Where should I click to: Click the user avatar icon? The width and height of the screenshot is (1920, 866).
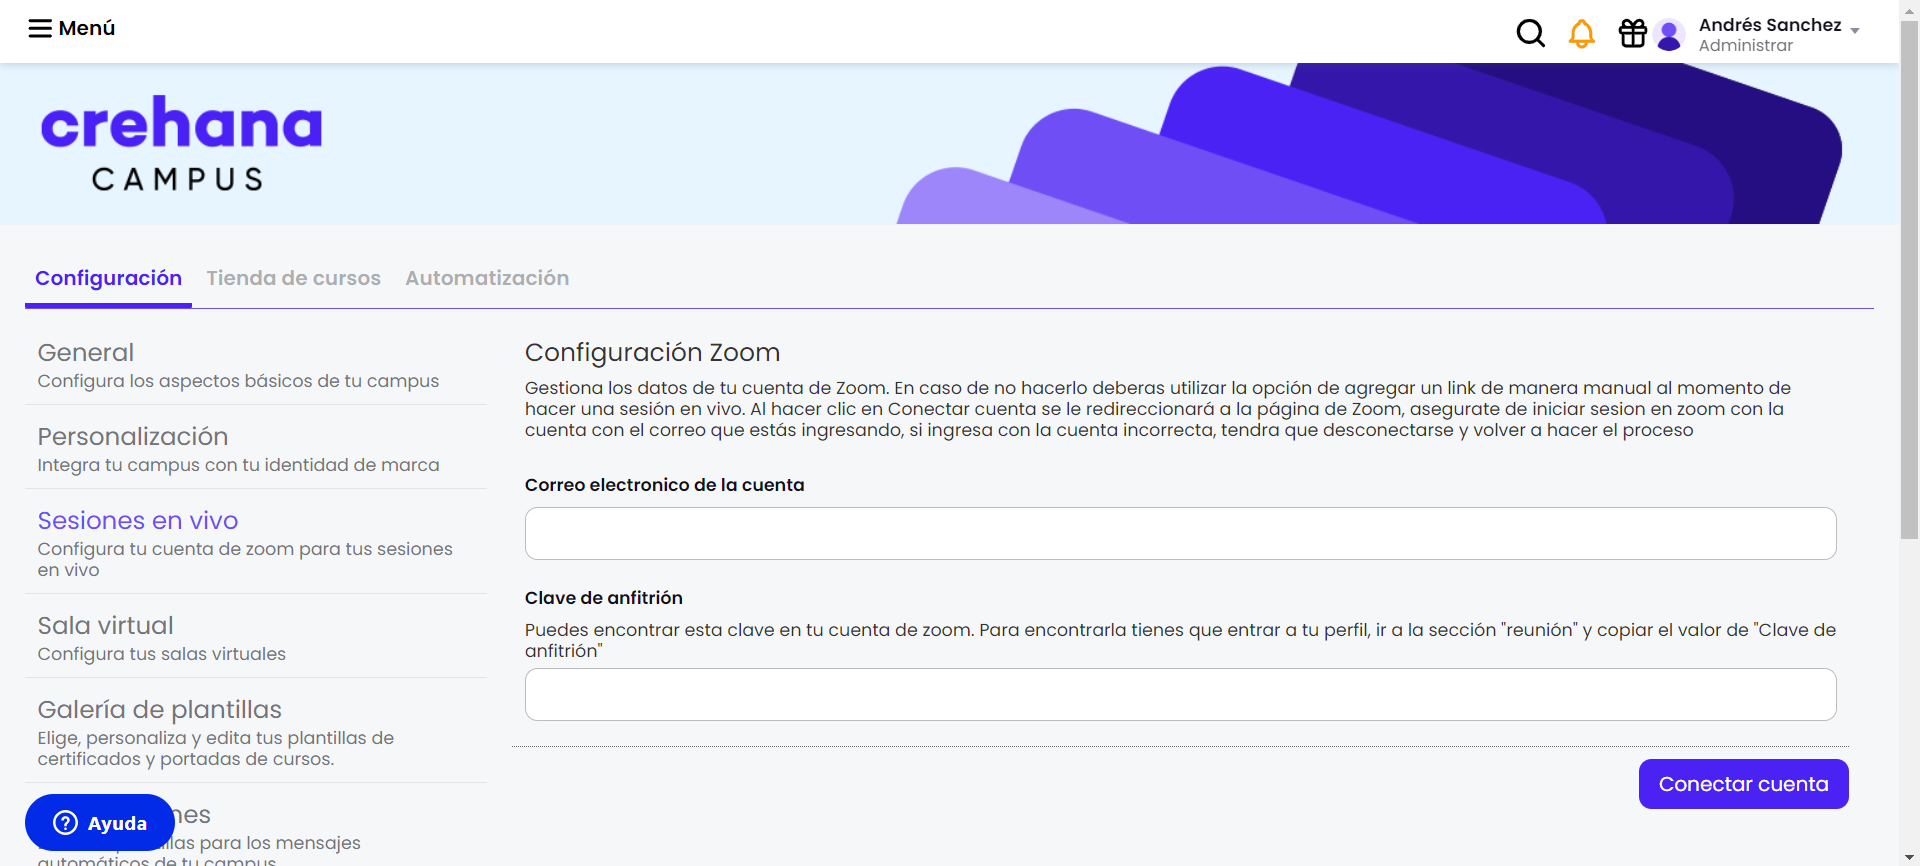[x=1669, y=35]
